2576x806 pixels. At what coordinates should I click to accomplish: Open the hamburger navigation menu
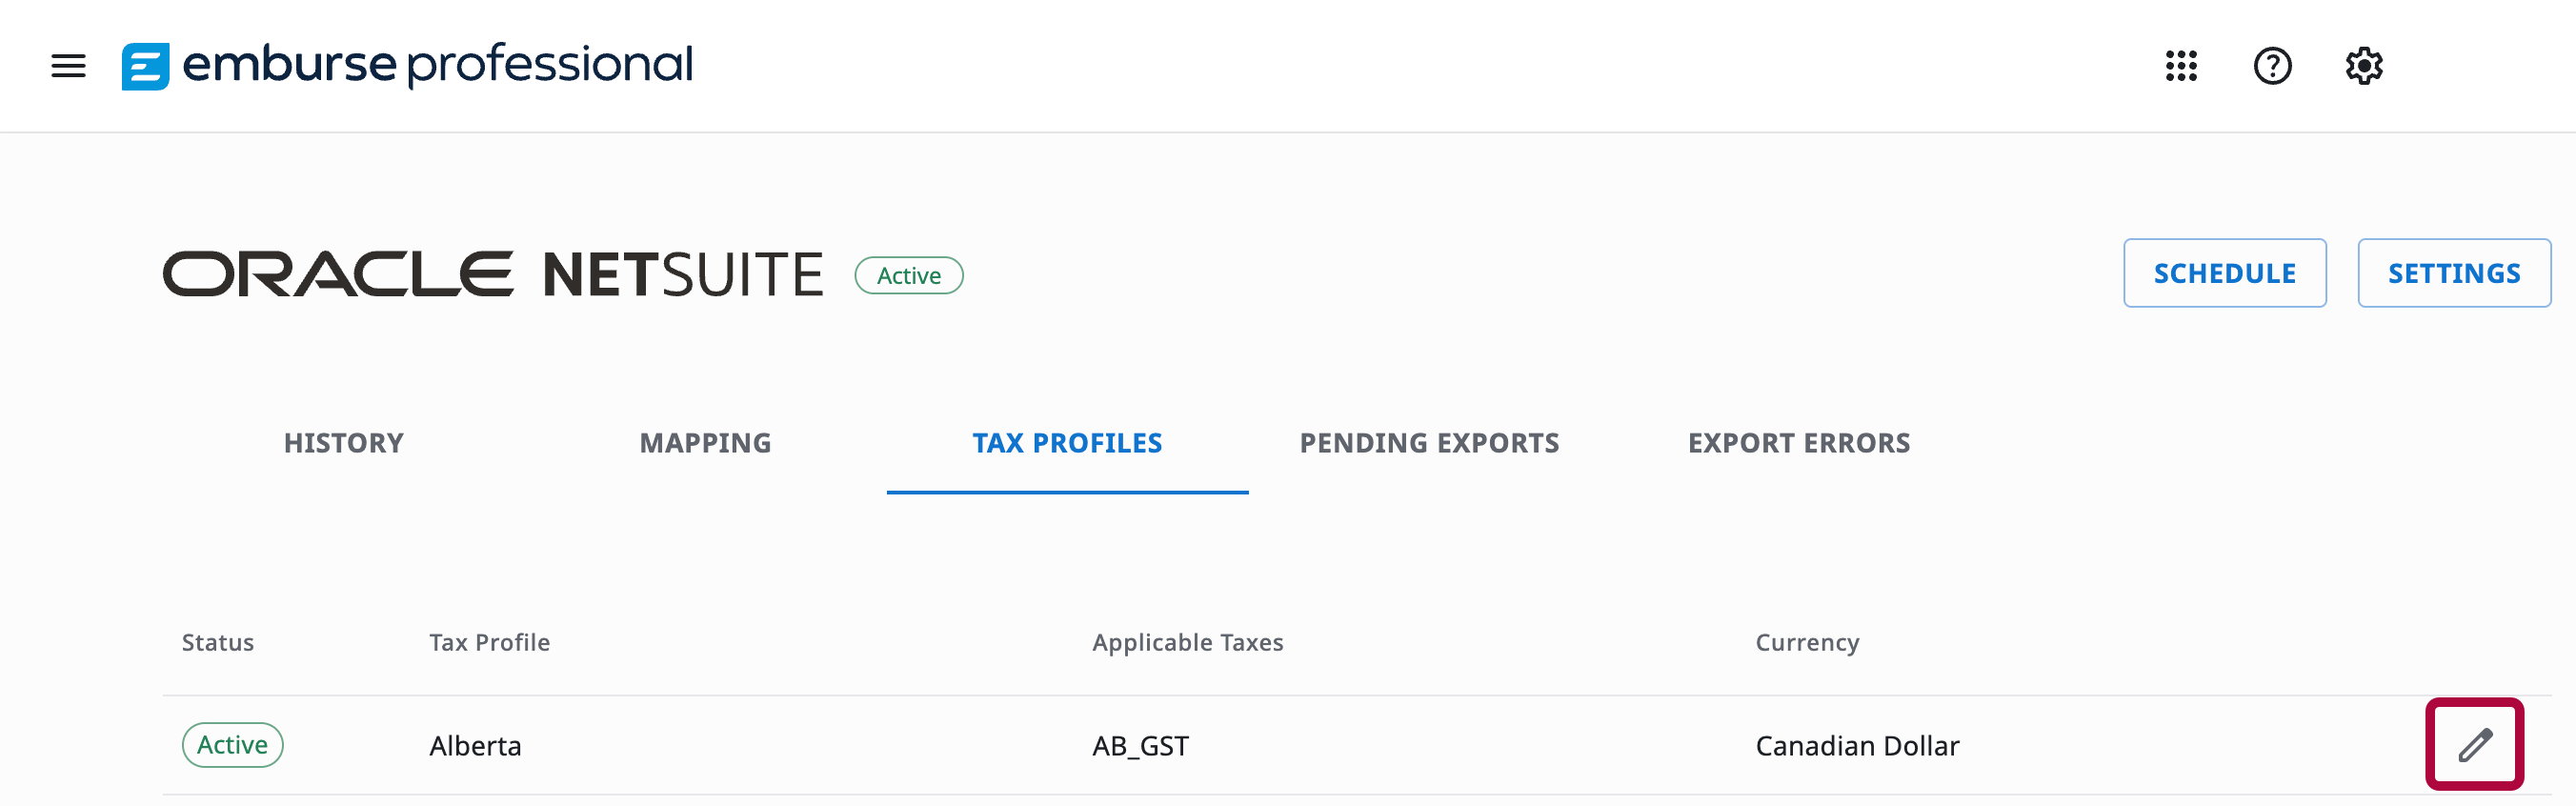[68, 66]
